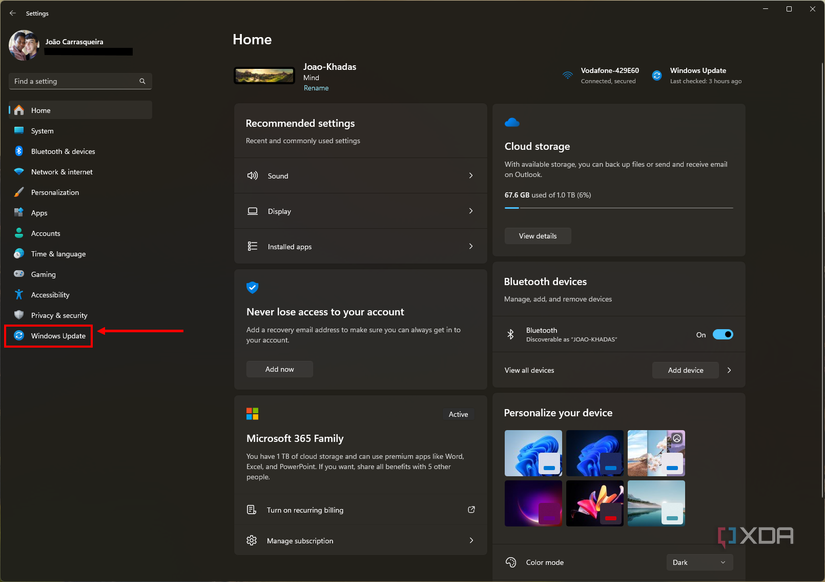
Task: Expand the Sound settings chevron
Action: coord(471,175)
